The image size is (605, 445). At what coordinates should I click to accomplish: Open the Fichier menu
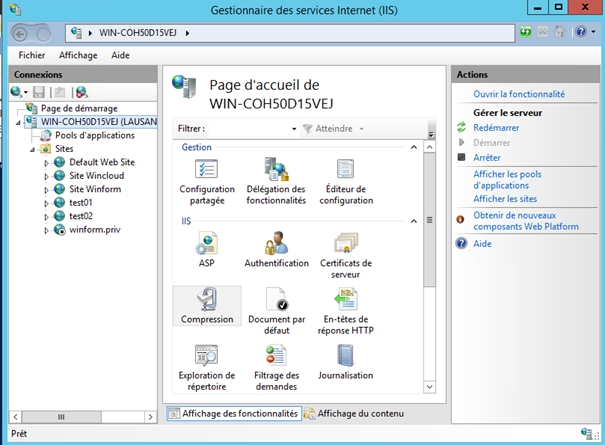(32, 55)
